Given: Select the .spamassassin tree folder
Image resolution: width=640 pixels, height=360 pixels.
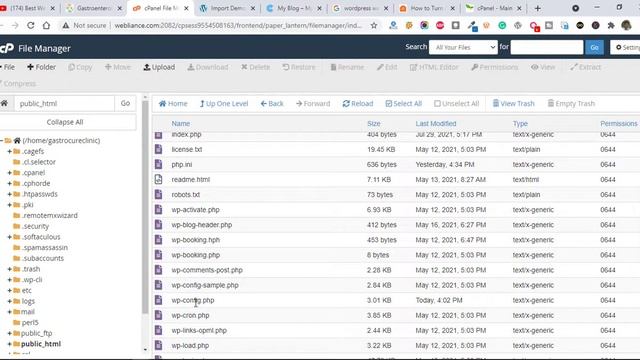Looking at the screenshot, I should click(45, 247).
